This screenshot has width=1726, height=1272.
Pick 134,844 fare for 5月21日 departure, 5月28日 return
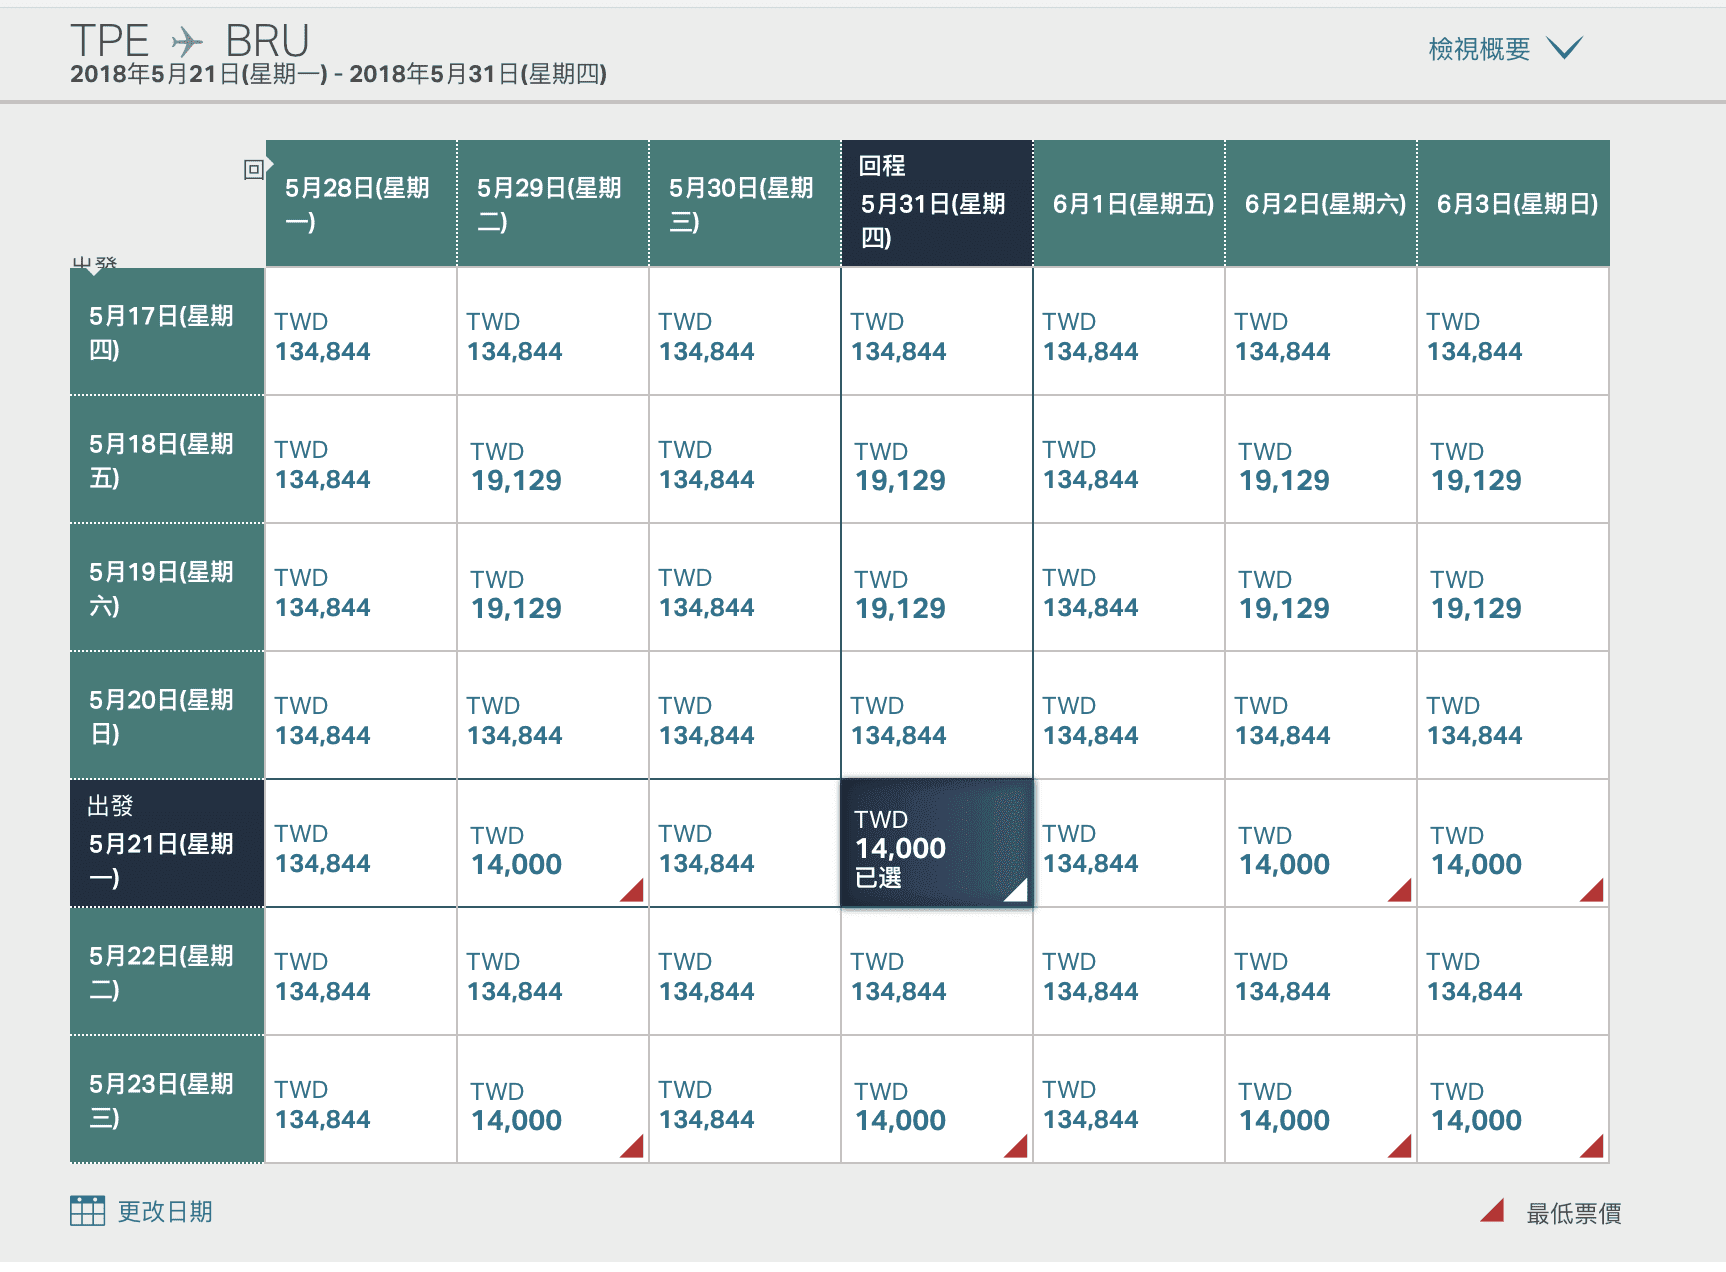[x=361, y=844]
